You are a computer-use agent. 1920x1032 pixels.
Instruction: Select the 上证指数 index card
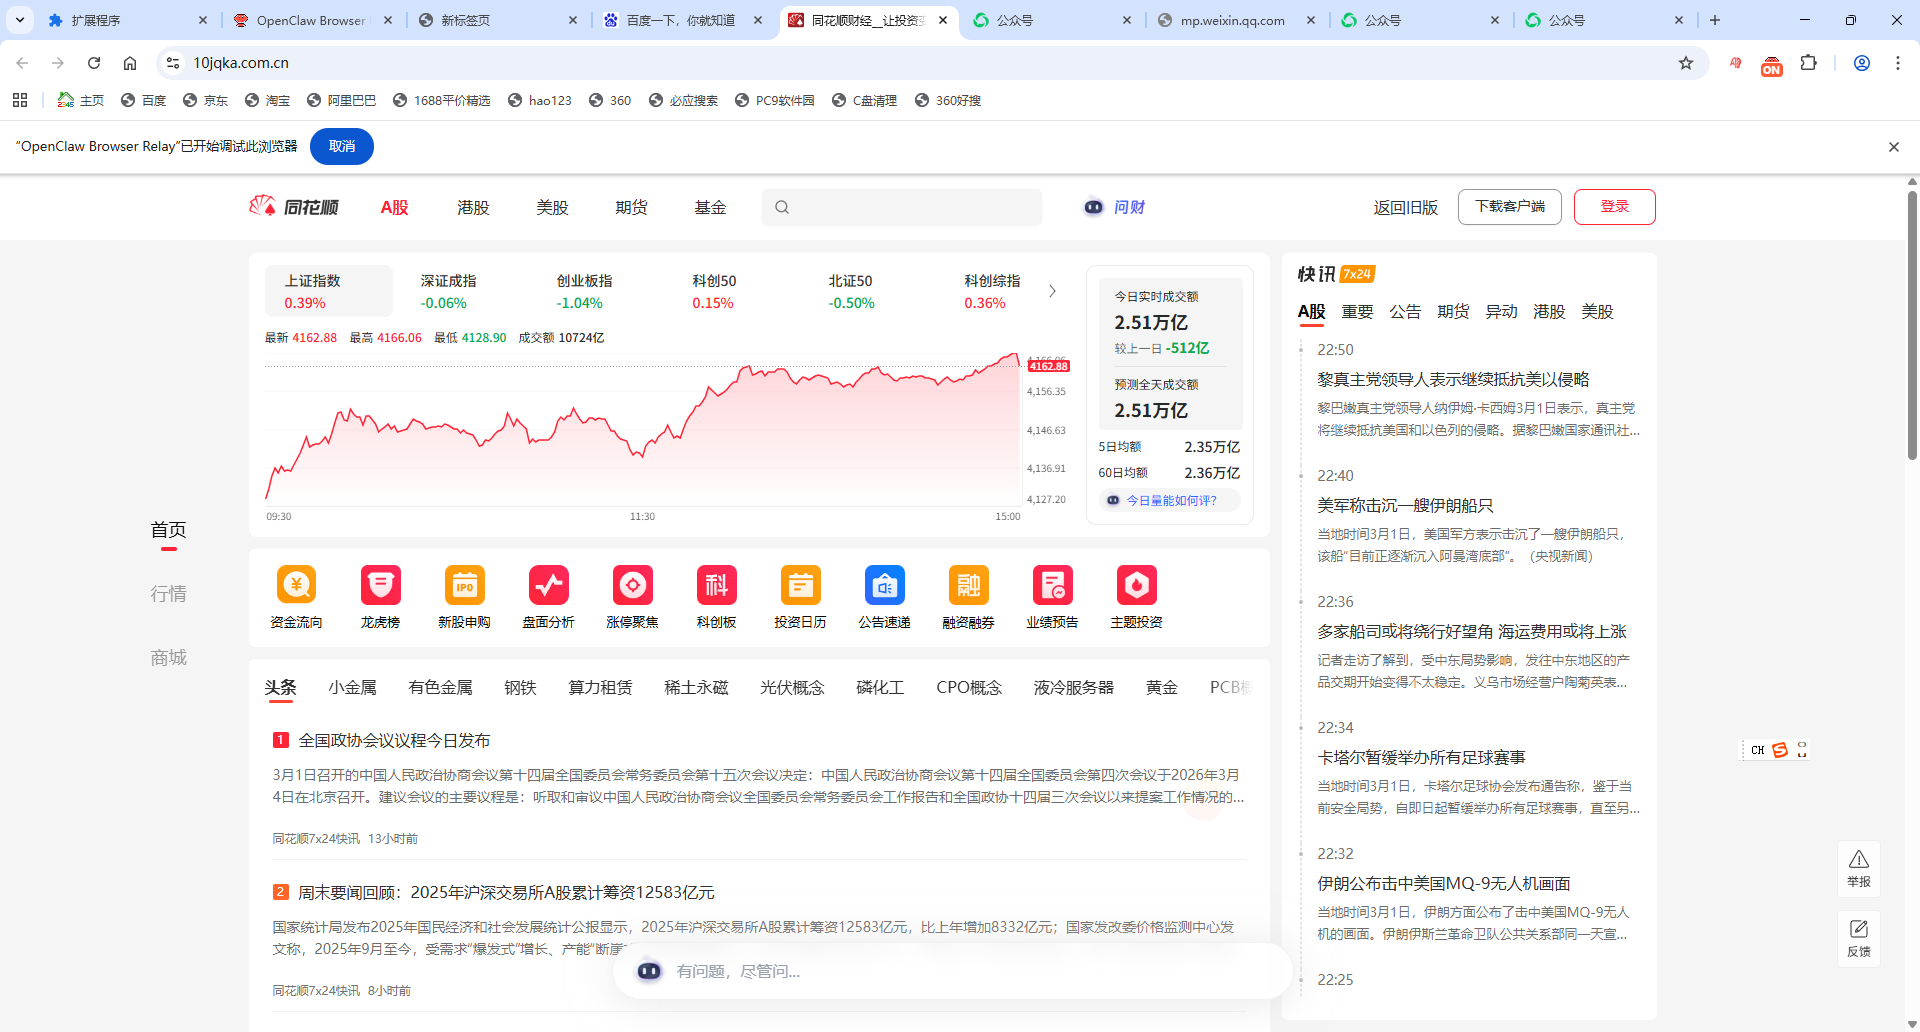(x=328, y=291)
